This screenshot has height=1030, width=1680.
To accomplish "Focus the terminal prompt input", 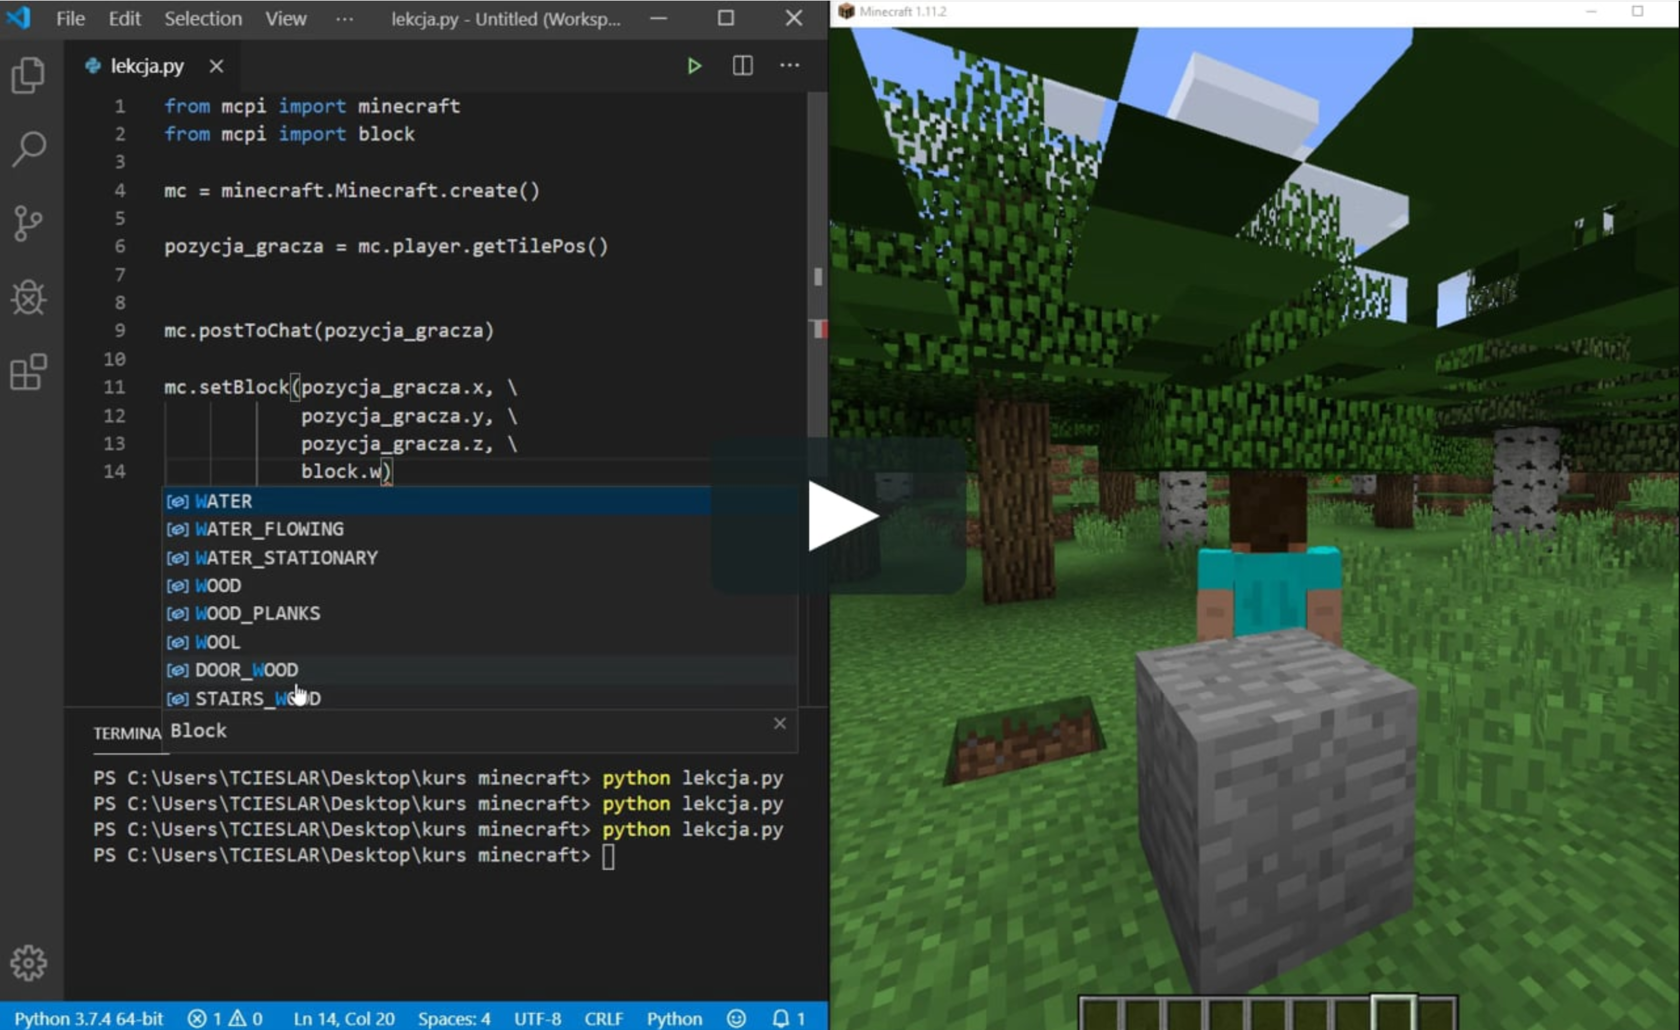I will coord(608,856).
